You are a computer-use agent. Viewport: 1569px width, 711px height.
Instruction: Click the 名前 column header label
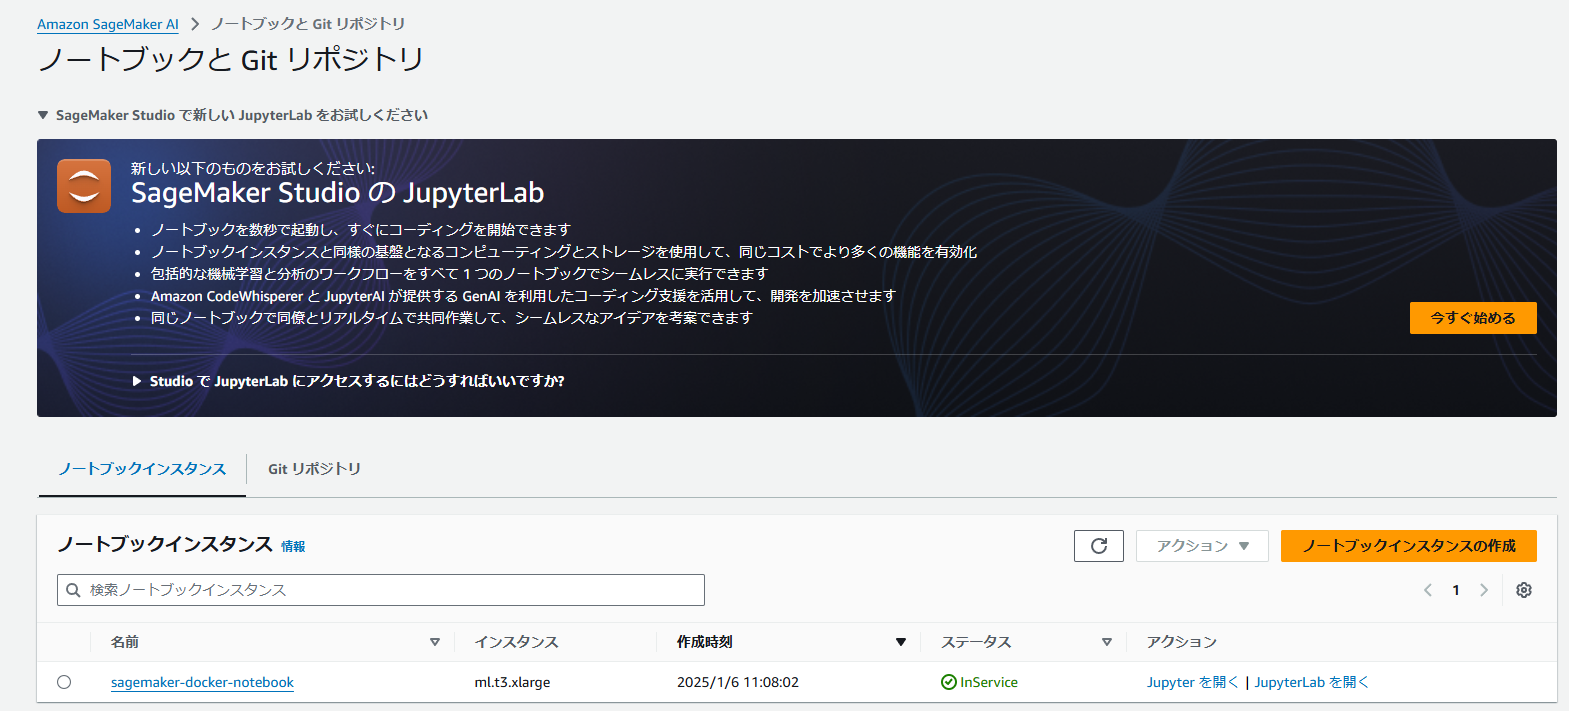[x=125, y=642]
